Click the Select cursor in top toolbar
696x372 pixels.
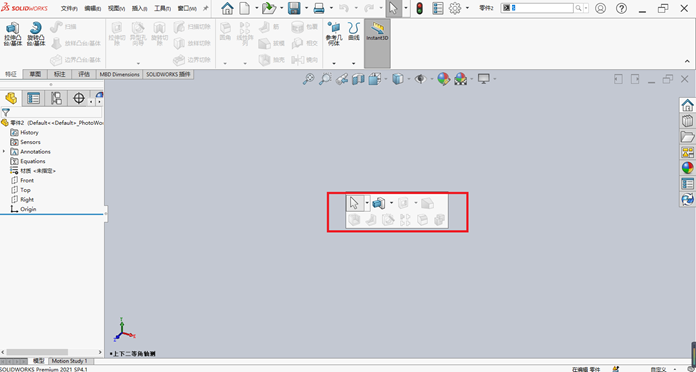point(393,8)
